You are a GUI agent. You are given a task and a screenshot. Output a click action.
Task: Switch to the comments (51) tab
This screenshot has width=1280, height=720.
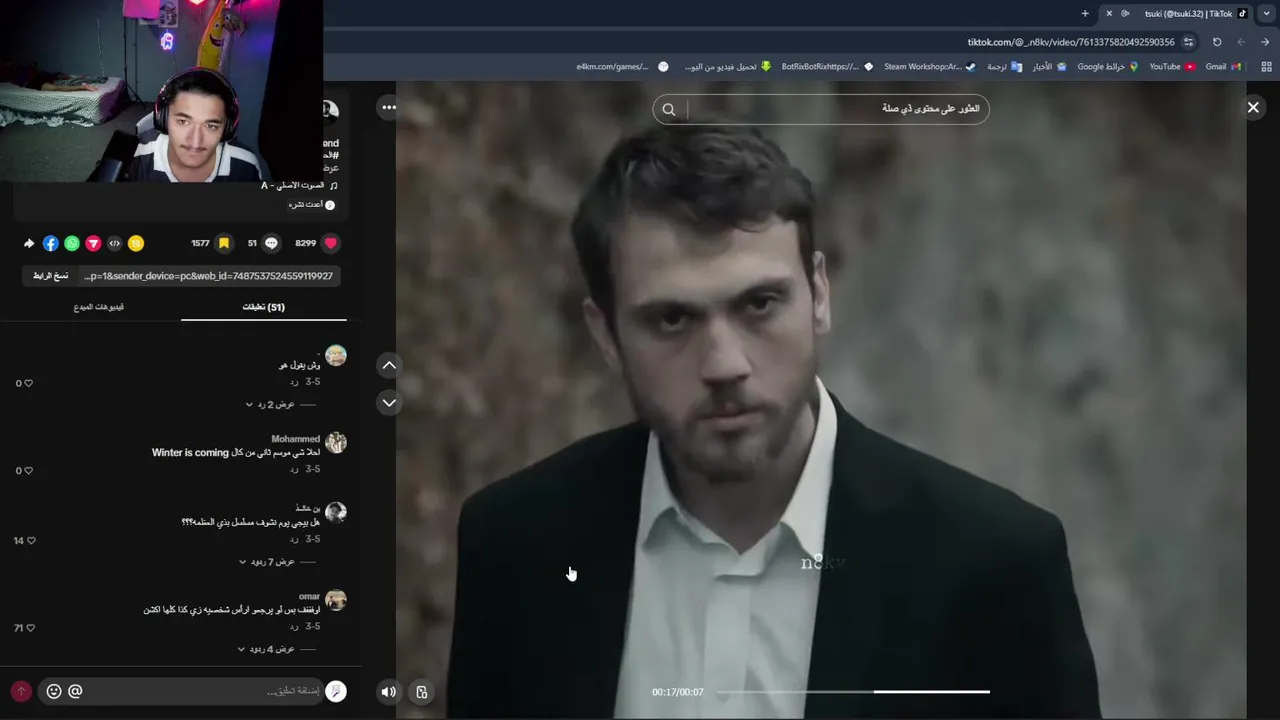coord(264,307)
